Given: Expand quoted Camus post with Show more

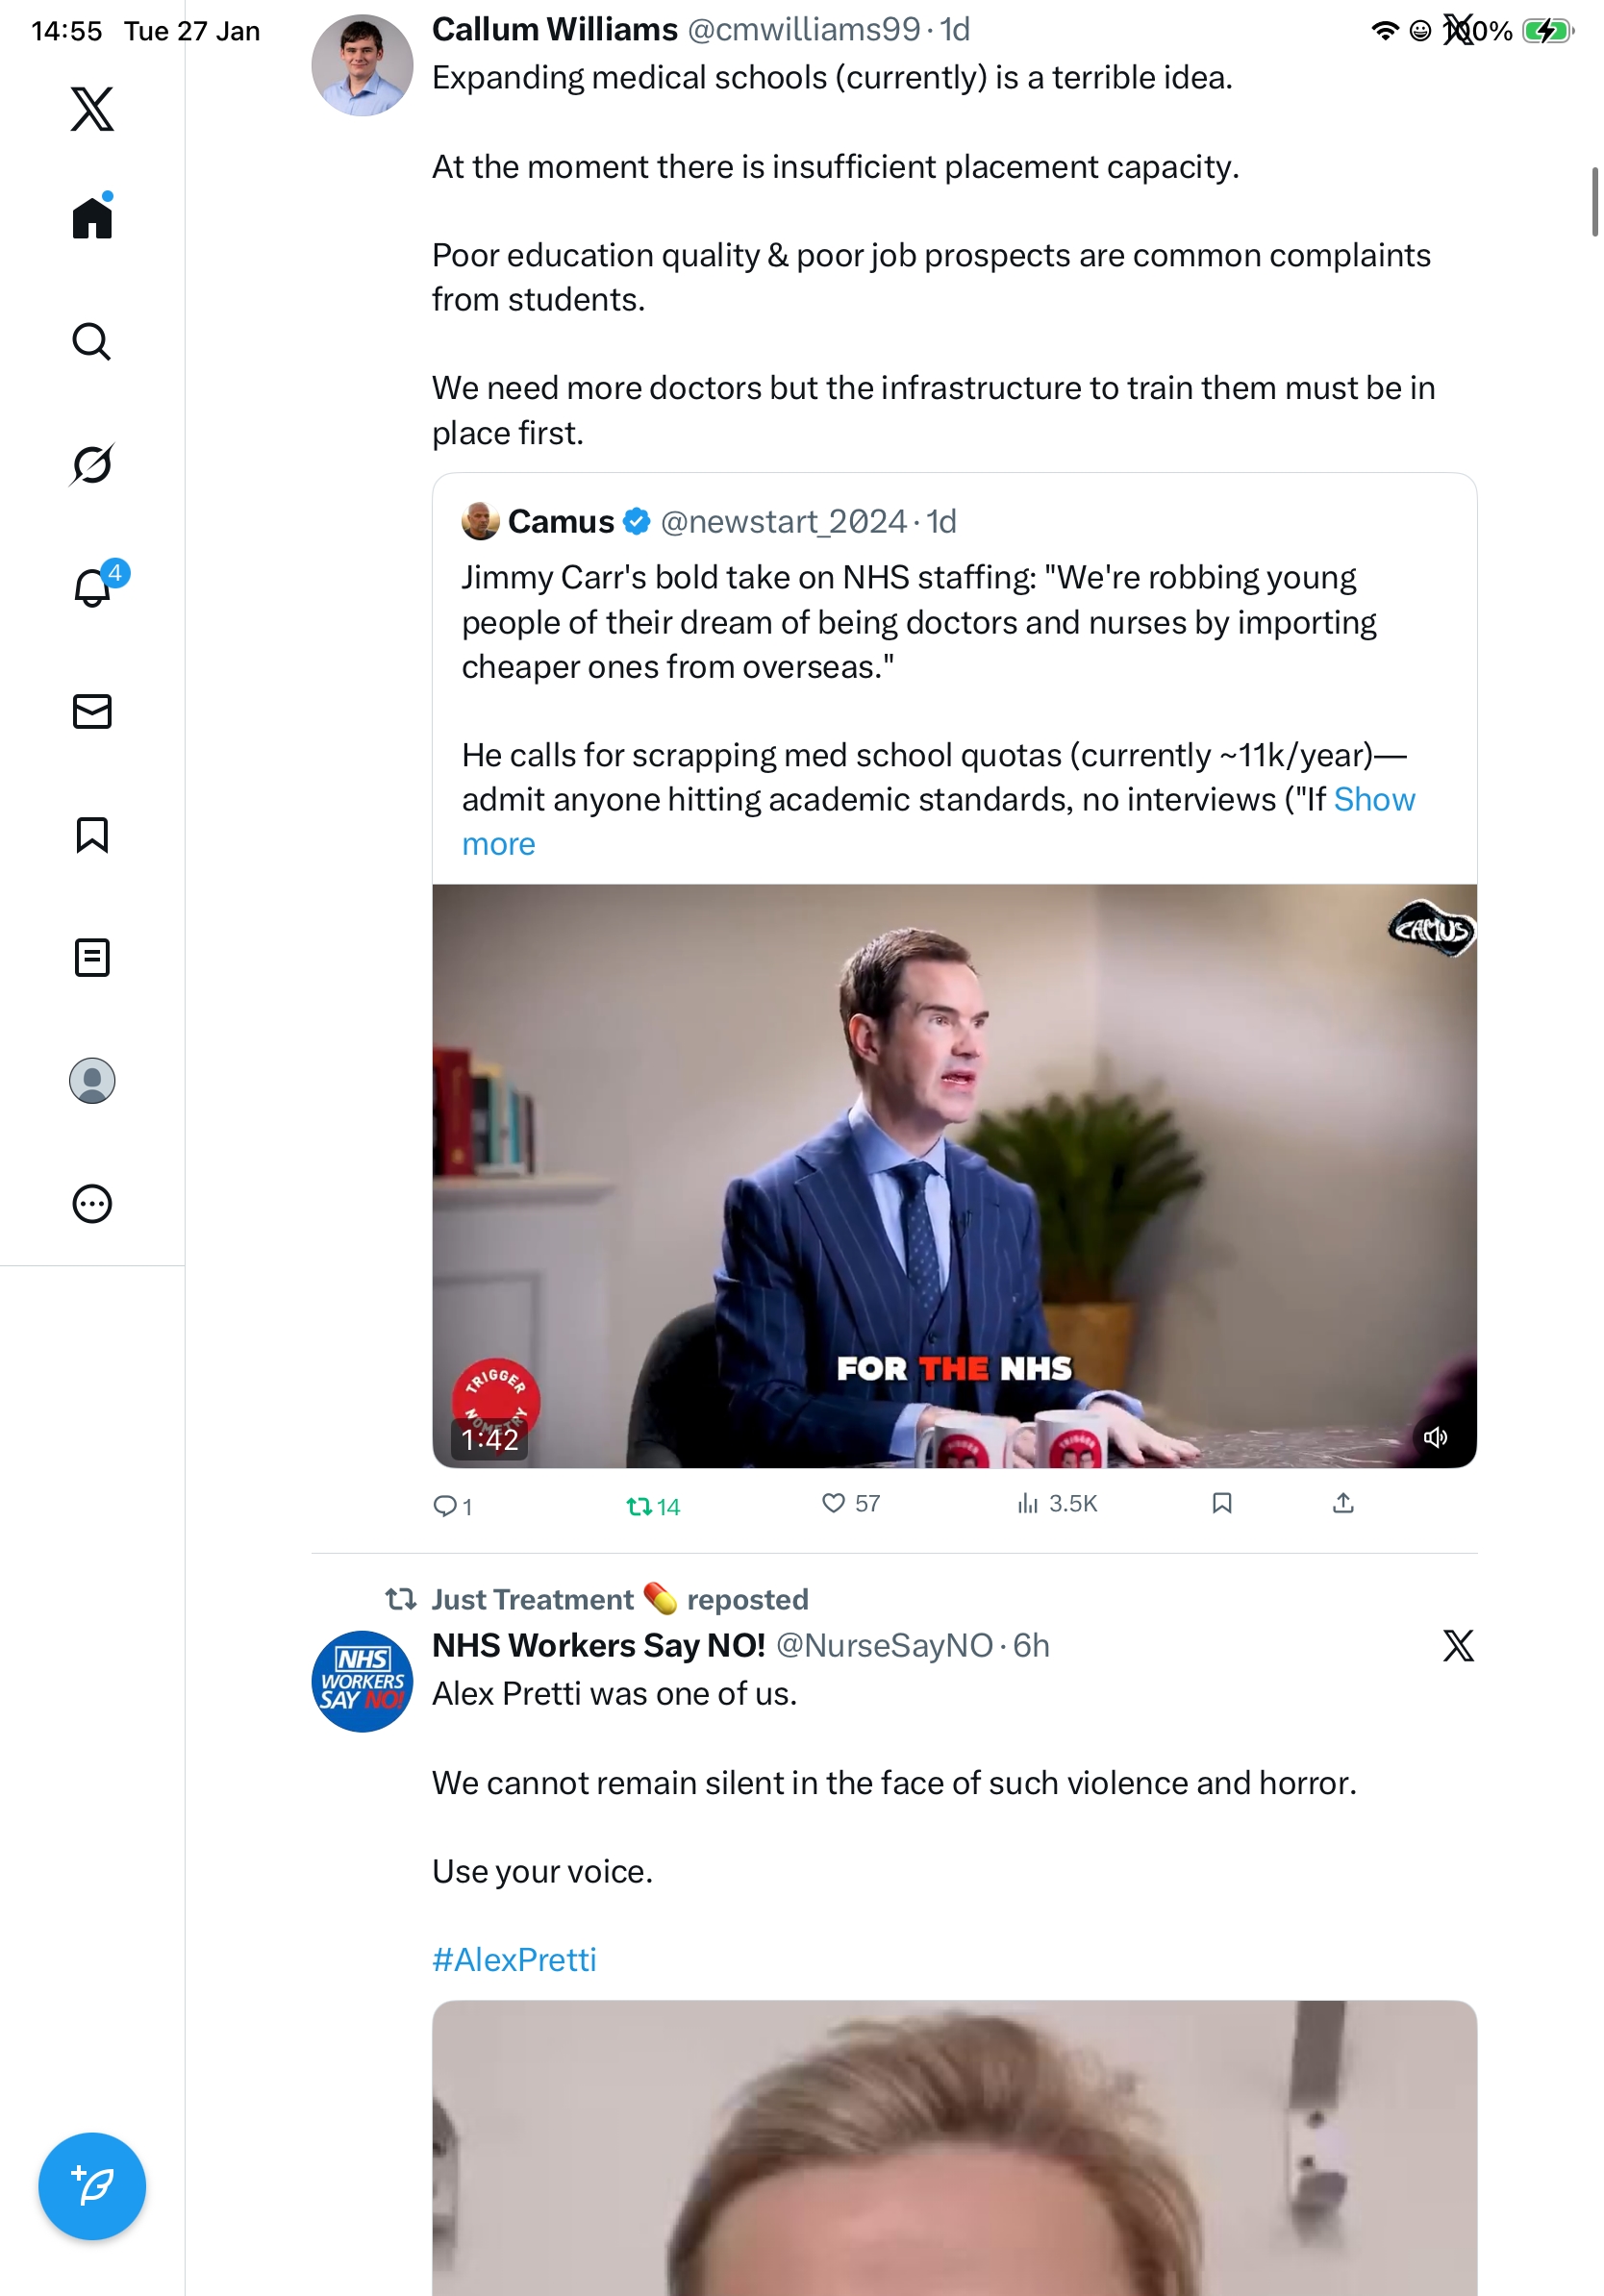Looking at the screenshot, I should coord(1374,800).
